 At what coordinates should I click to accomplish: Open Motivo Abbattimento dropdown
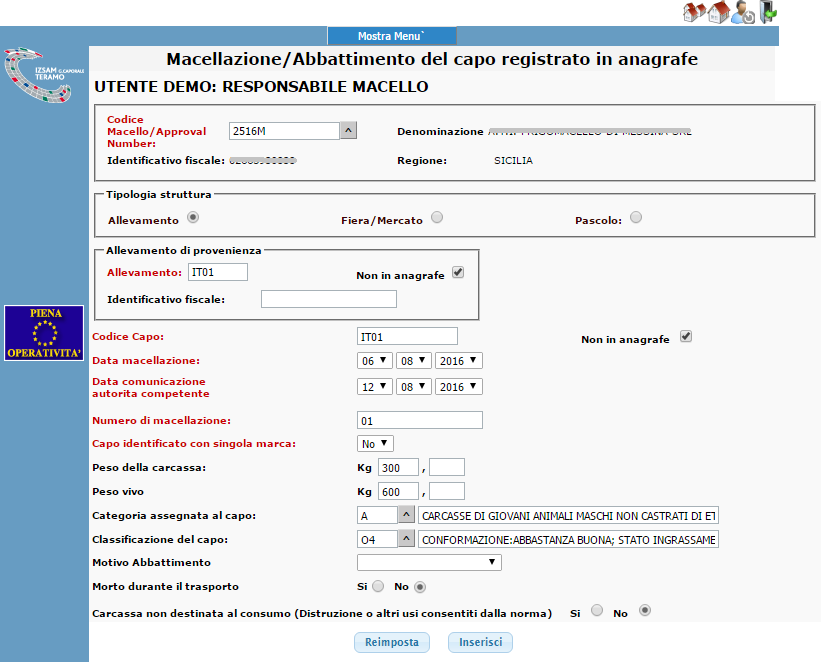coord(429,562)
